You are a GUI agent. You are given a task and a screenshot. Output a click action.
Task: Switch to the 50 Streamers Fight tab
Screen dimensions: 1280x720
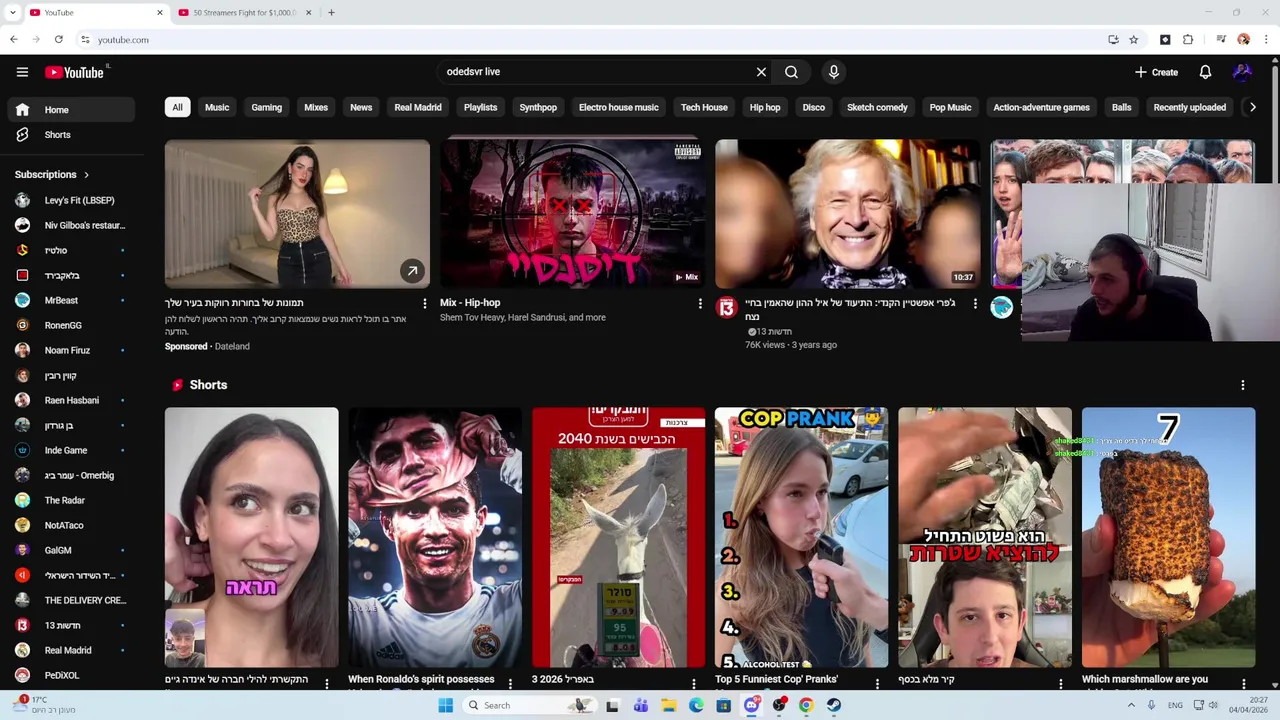pos(245,13)
